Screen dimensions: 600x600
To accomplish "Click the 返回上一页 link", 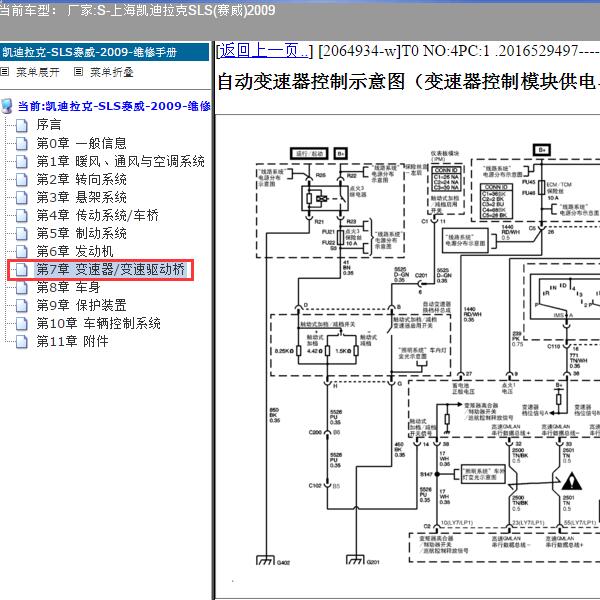I will click(x=264, y=51).
